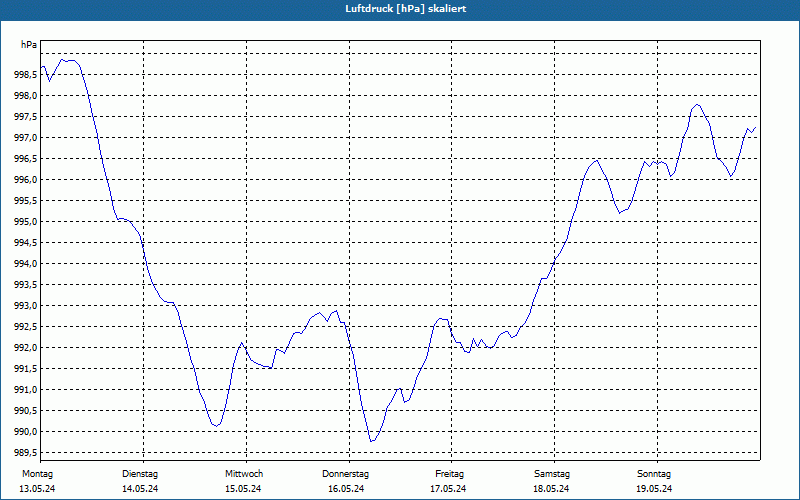Click the chart title 'Luftdruck [hPa] skaliert'
Viewport: 800px width, 500px height.
(406, 9)
